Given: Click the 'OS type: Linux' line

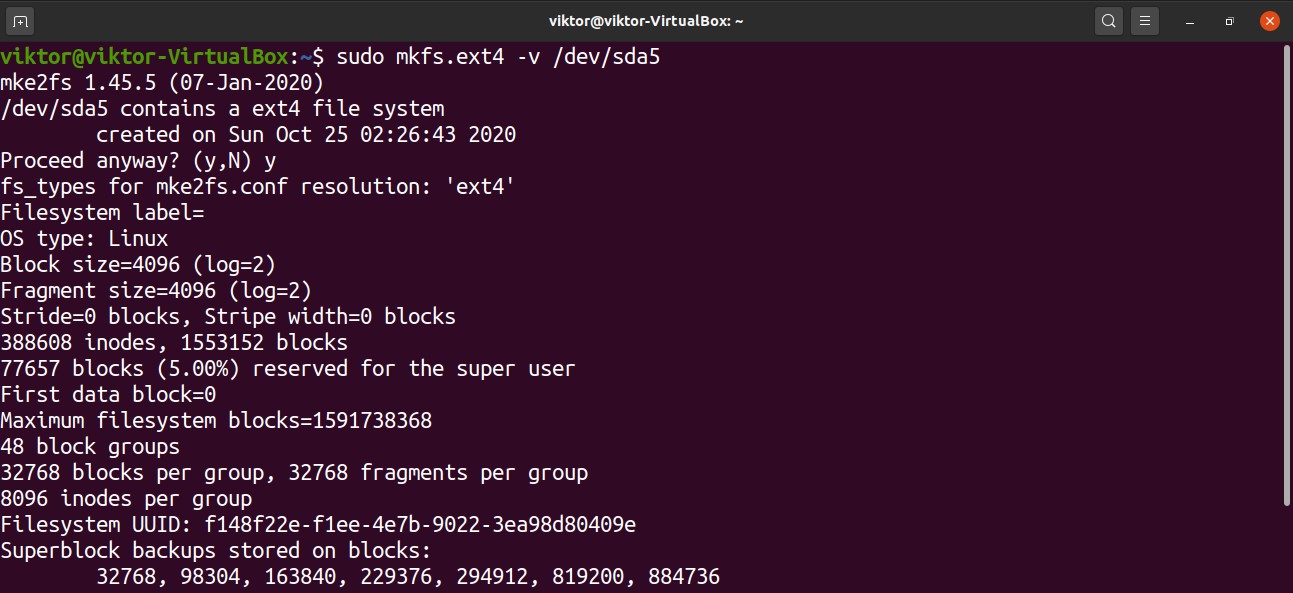Looking at the screenshot, I should (x=84, y=238).
